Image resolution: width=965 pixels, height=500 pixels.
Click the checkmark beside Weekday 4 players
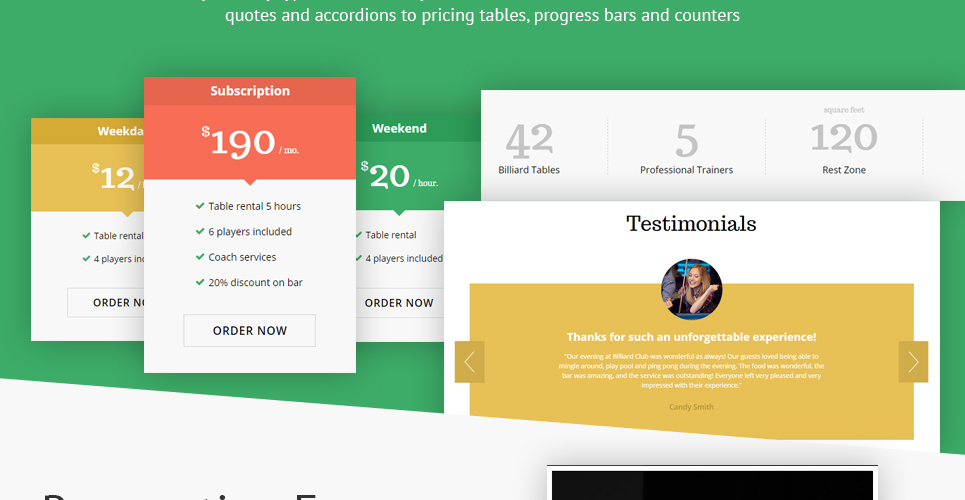[86, 259]
